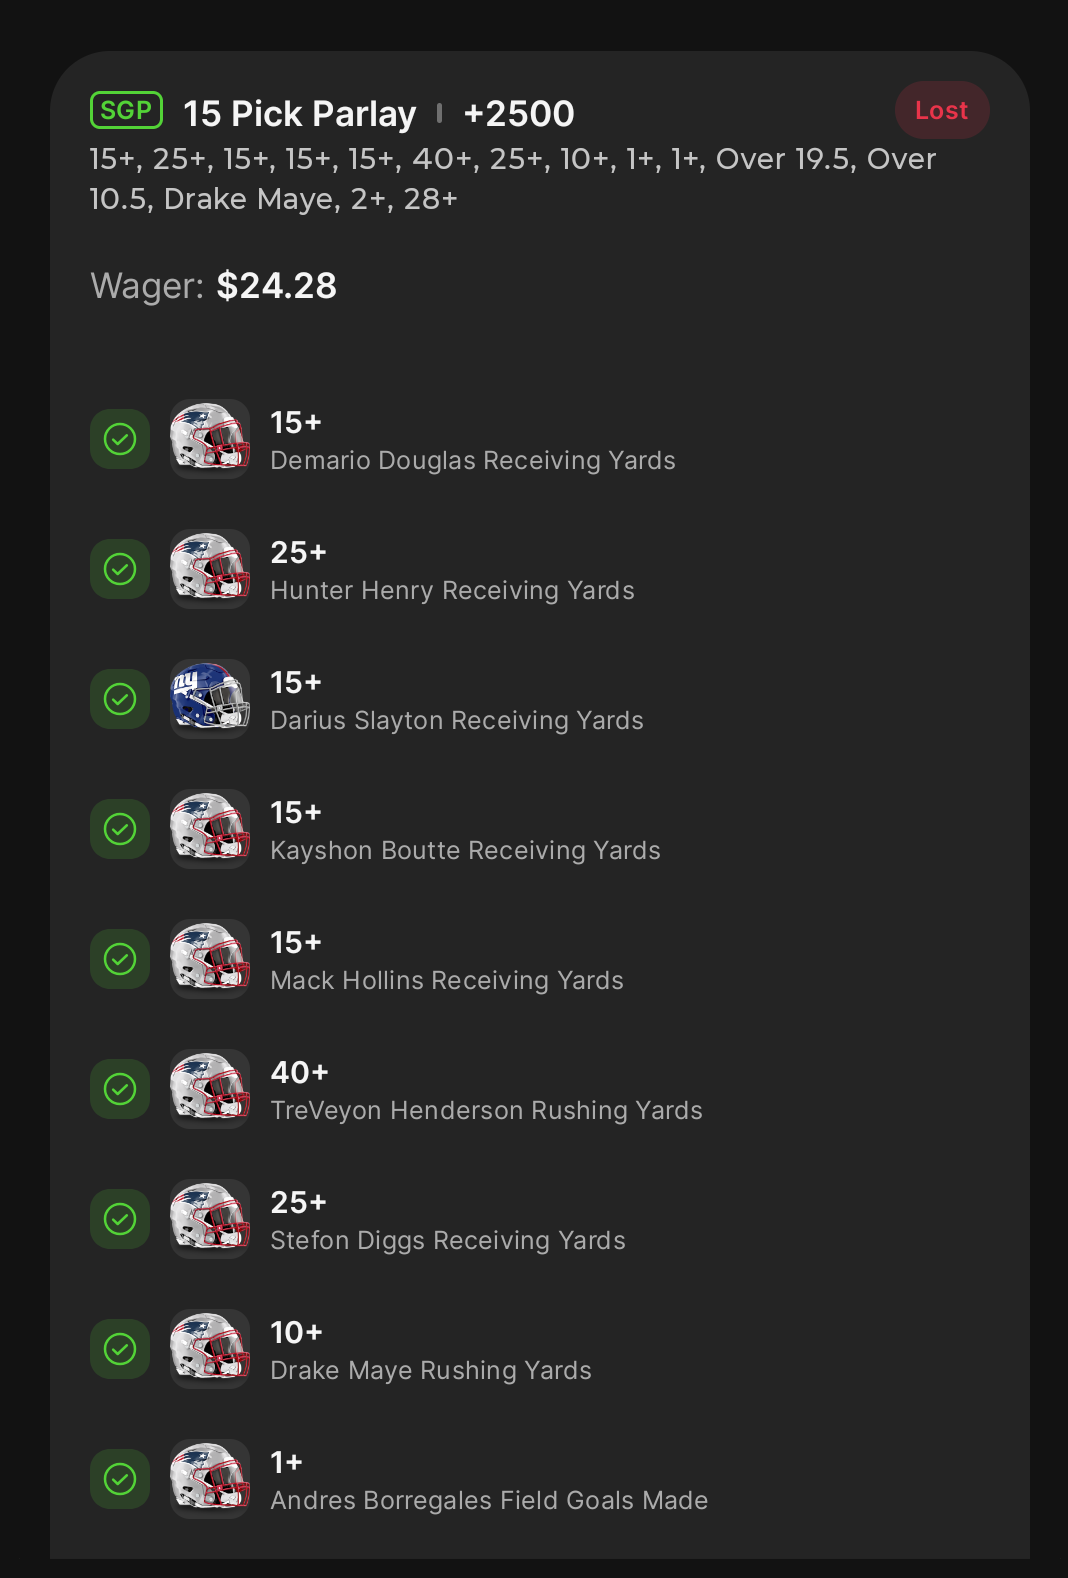
Task: Click the helmet icon next to Kayshon Boutte
Action: point(209,829)
